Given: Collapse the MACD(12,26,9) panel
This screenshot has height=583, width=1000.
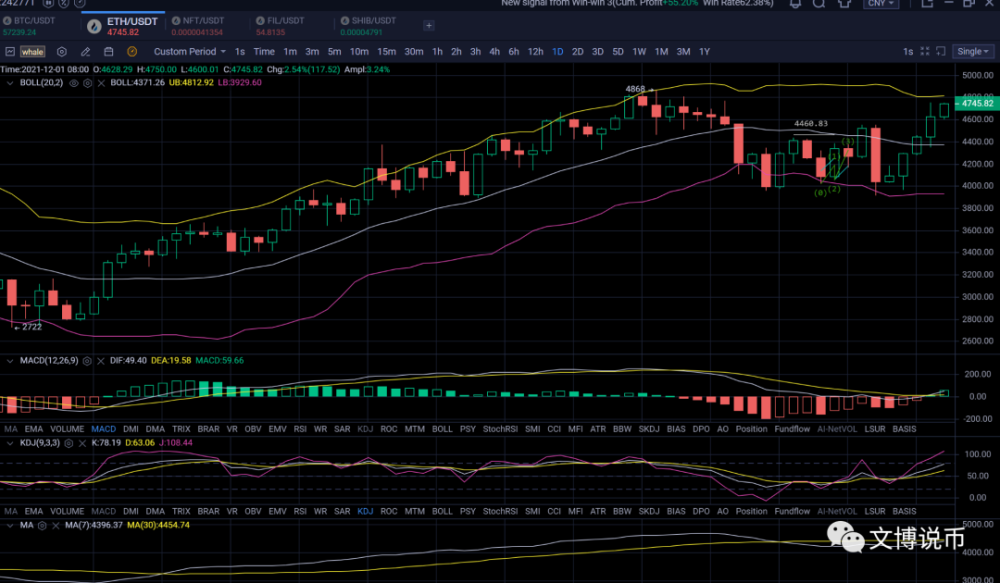Looking at the screenshot, I should (10, 361).
